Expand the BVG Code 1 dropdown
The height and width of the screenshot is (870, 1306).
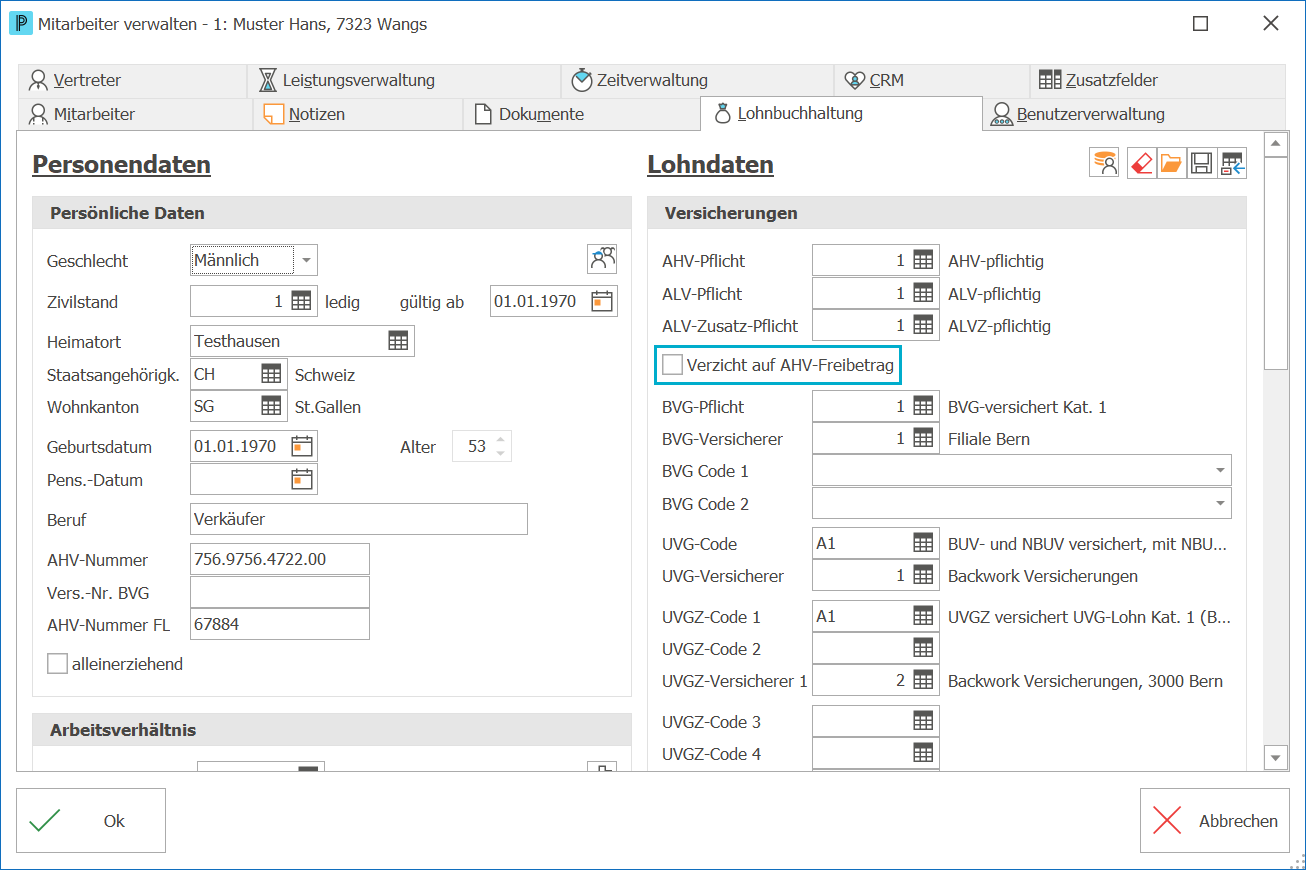pyautogui.click(x=1220, y=470)
